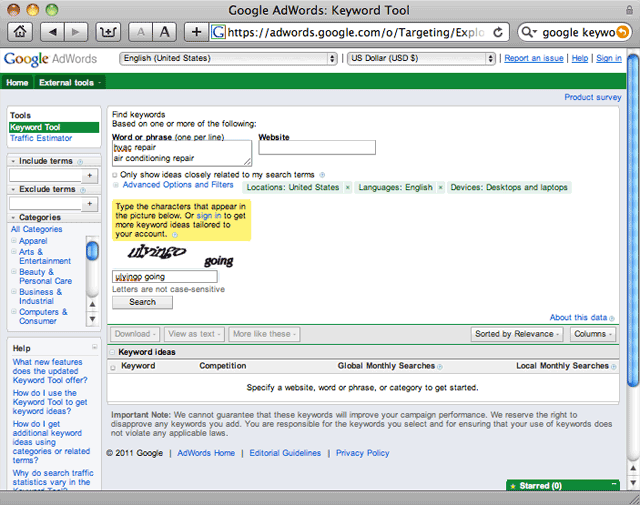Reload the page with the refresh icon
Viewport: 640px width, 505px height.
pos(498,32)
